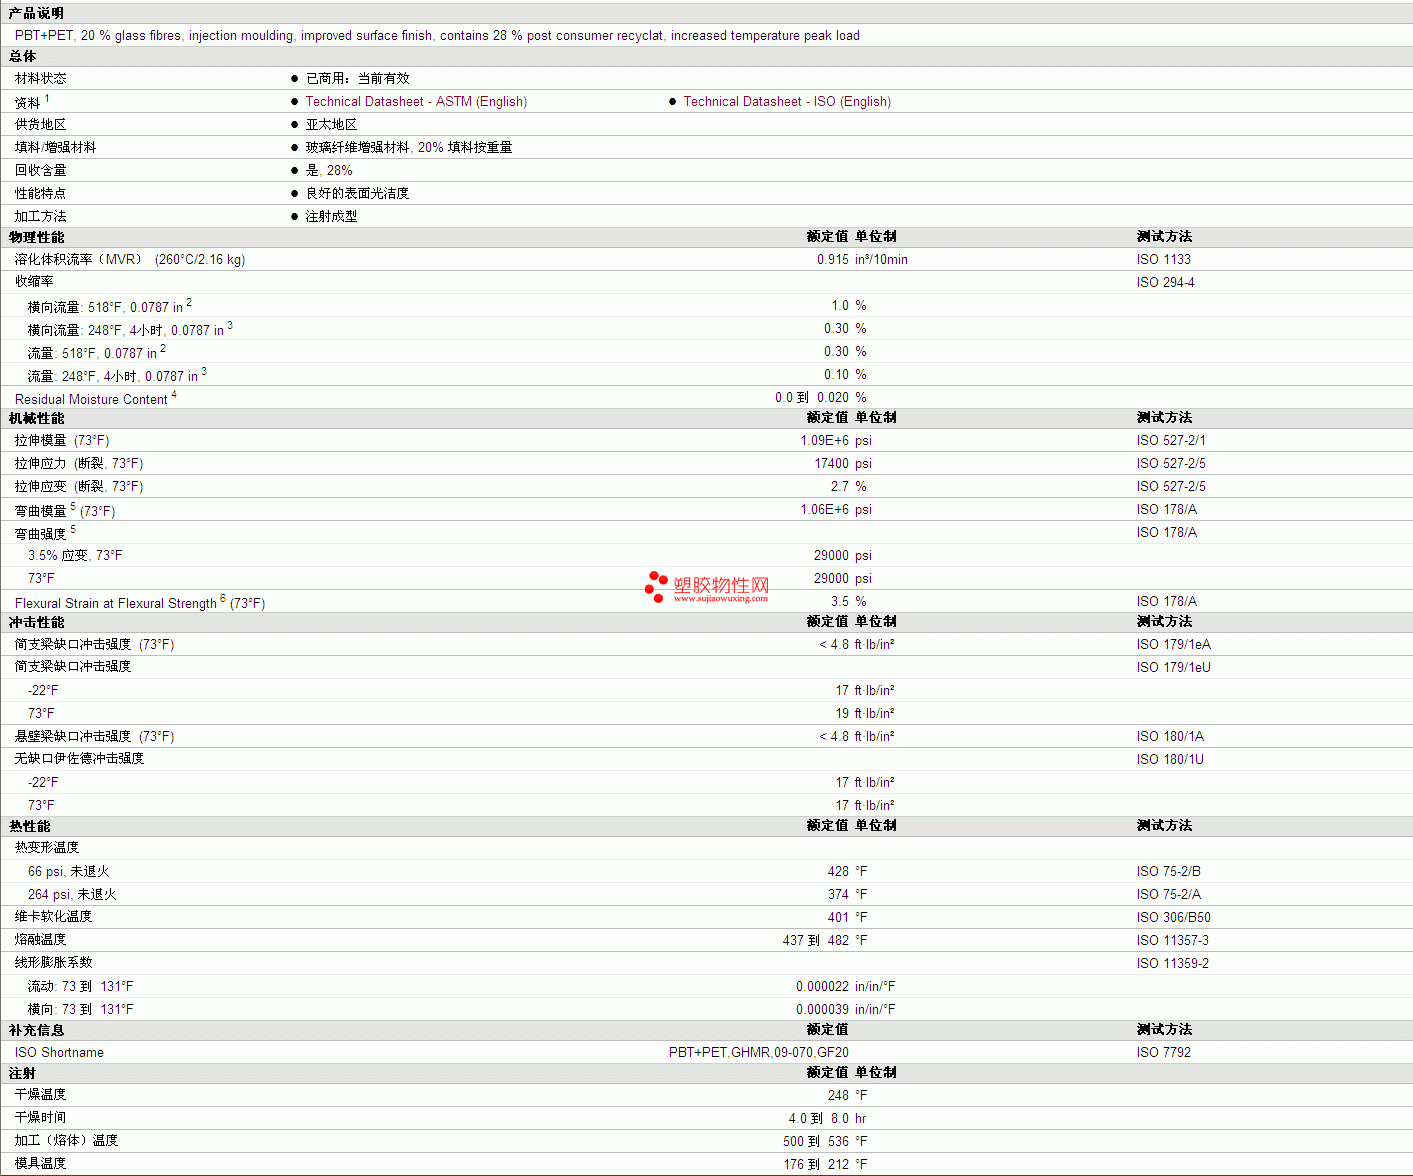Select the 注射 section header
1413x1176 pixels.
(22, 1073)
